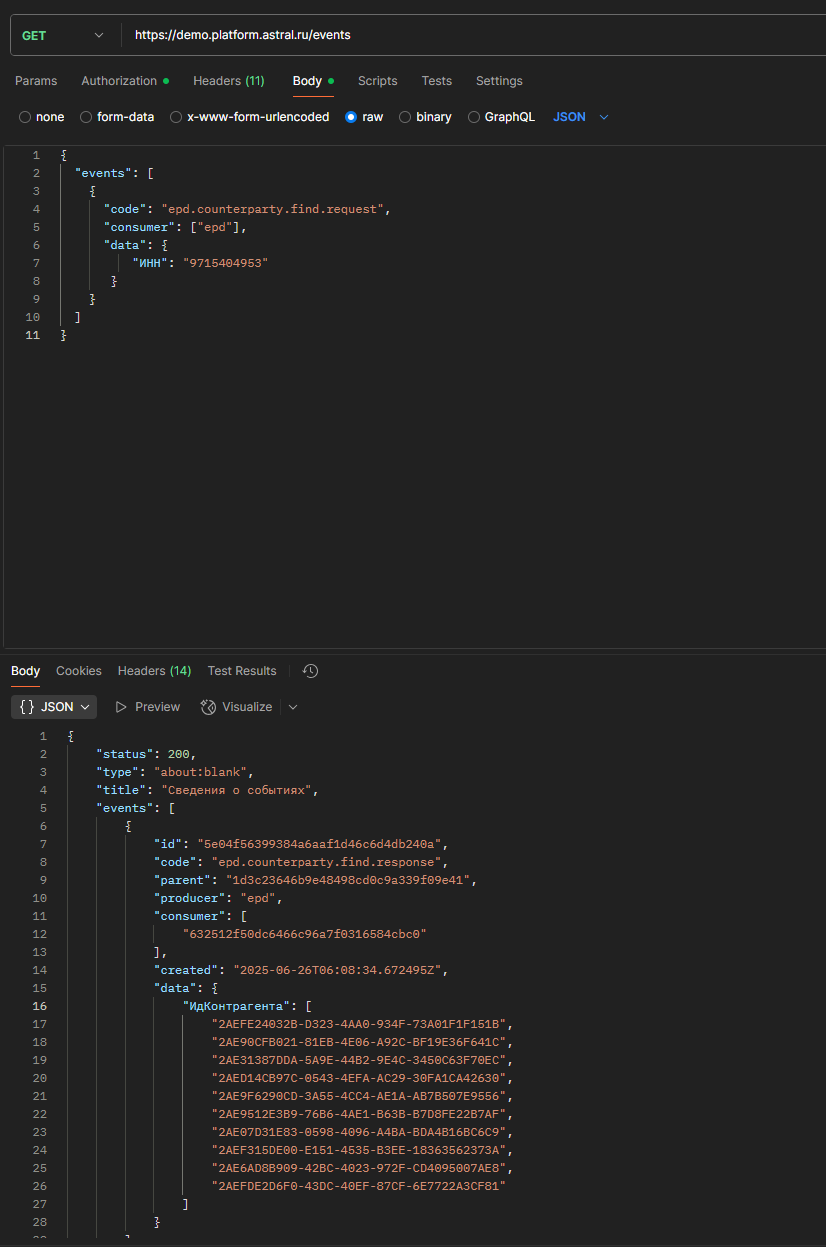The image size is (826, 1247).
Task: Click the GUID starting with 2AEFDE2D6F0
Action: 358,1186
